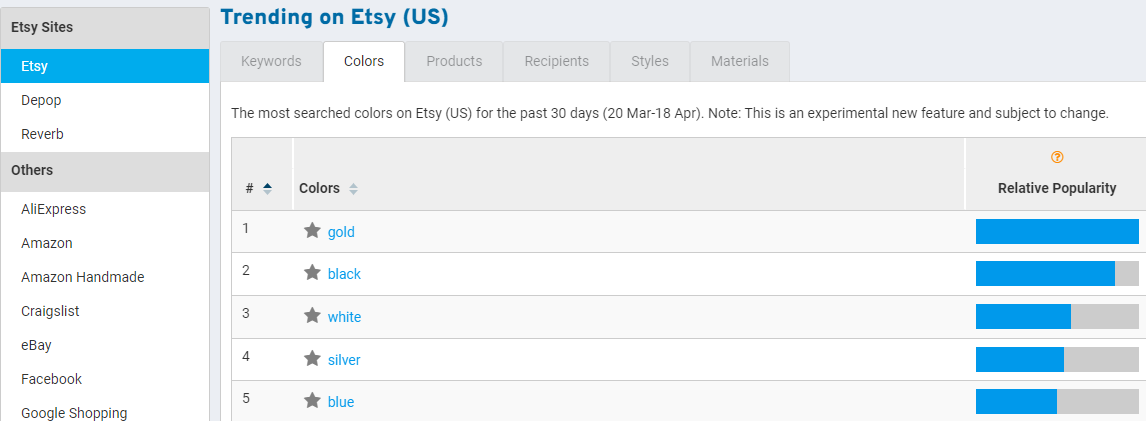This screenshot has height=421, width=1146.
Task: Star the black color row
Action: (x=312, y=273)
